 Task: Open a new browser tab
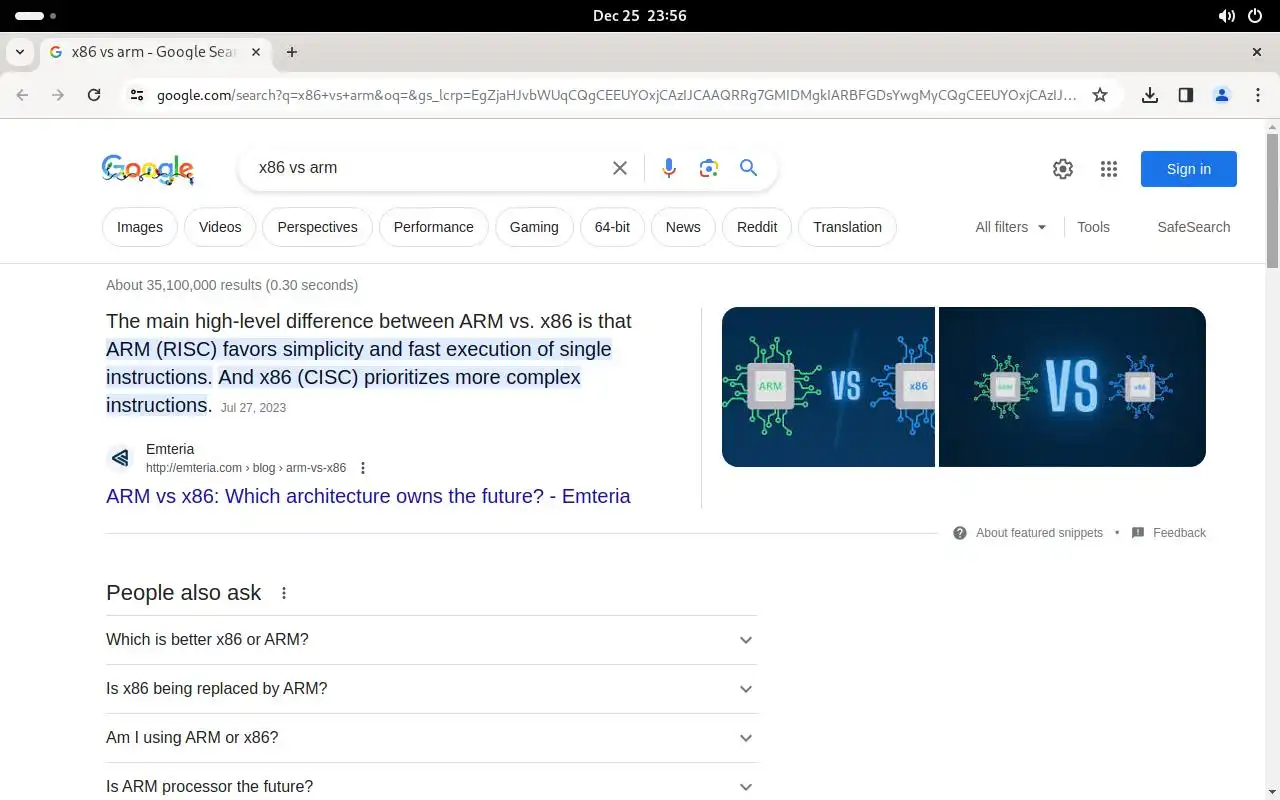[x=292, y=52]
